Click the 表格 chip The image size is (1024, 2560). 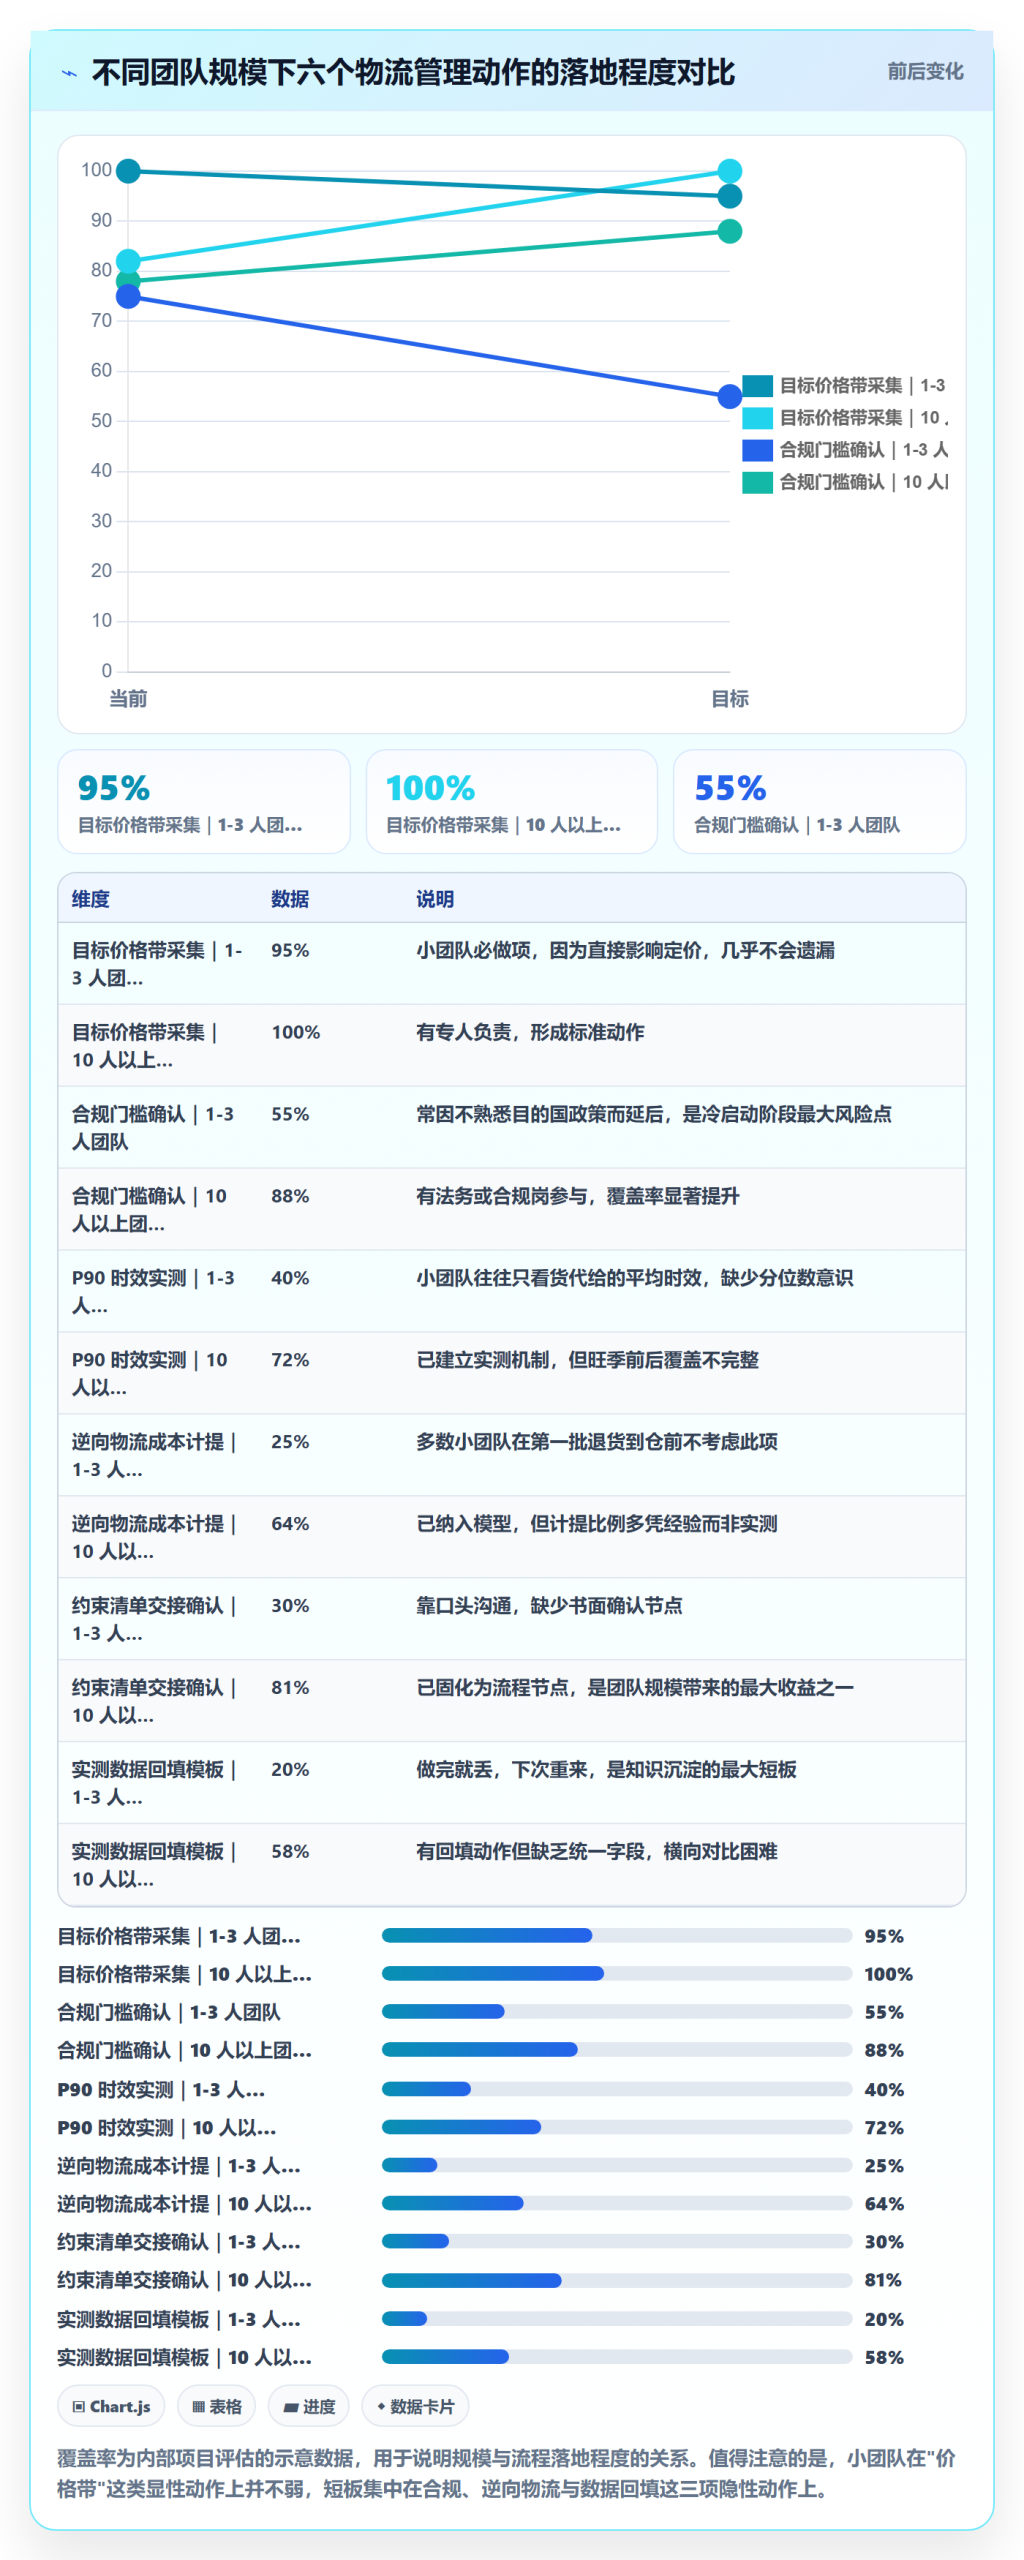[217, 2406]
